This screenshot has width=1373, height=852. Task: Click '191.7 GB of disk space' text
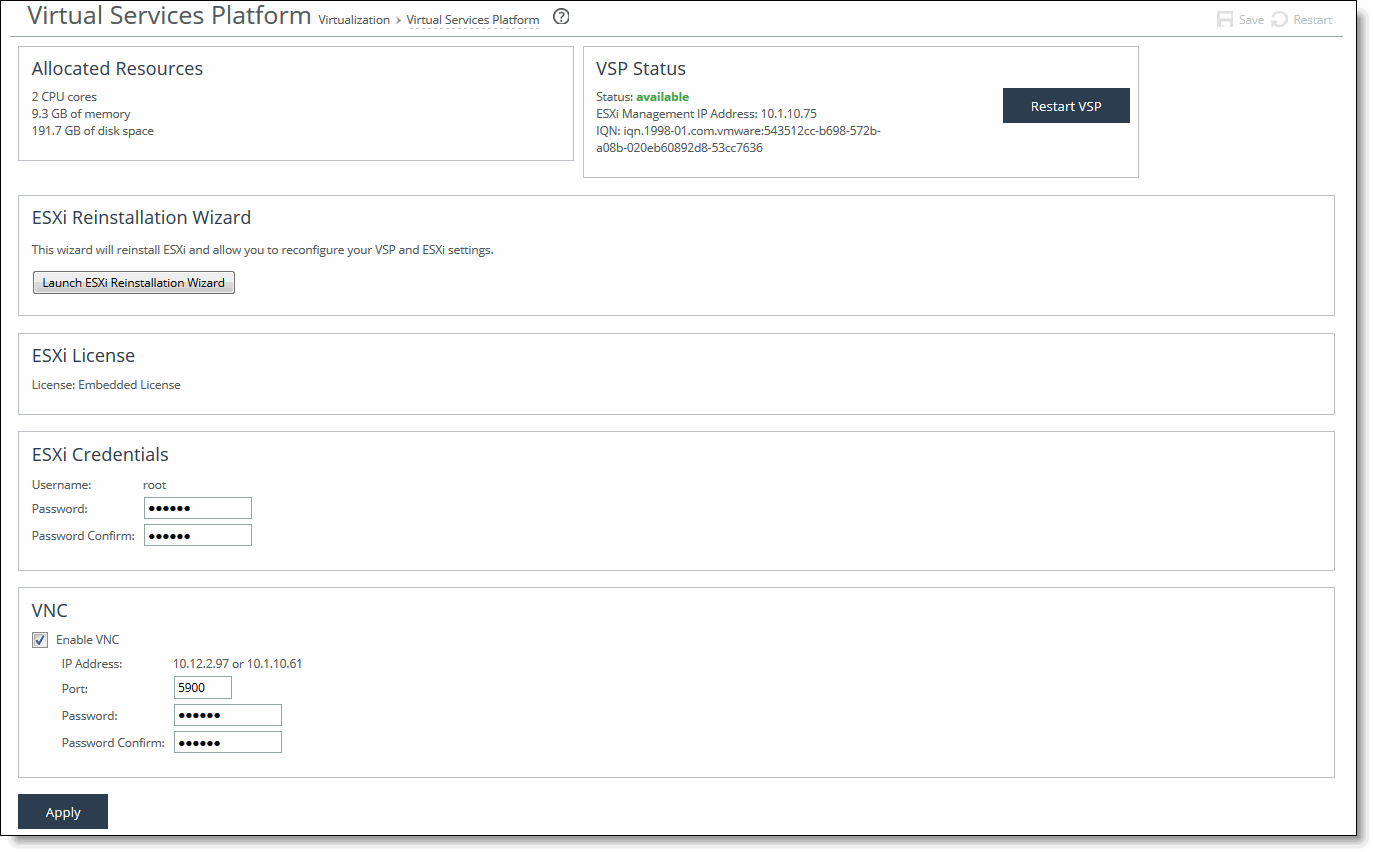93,131
